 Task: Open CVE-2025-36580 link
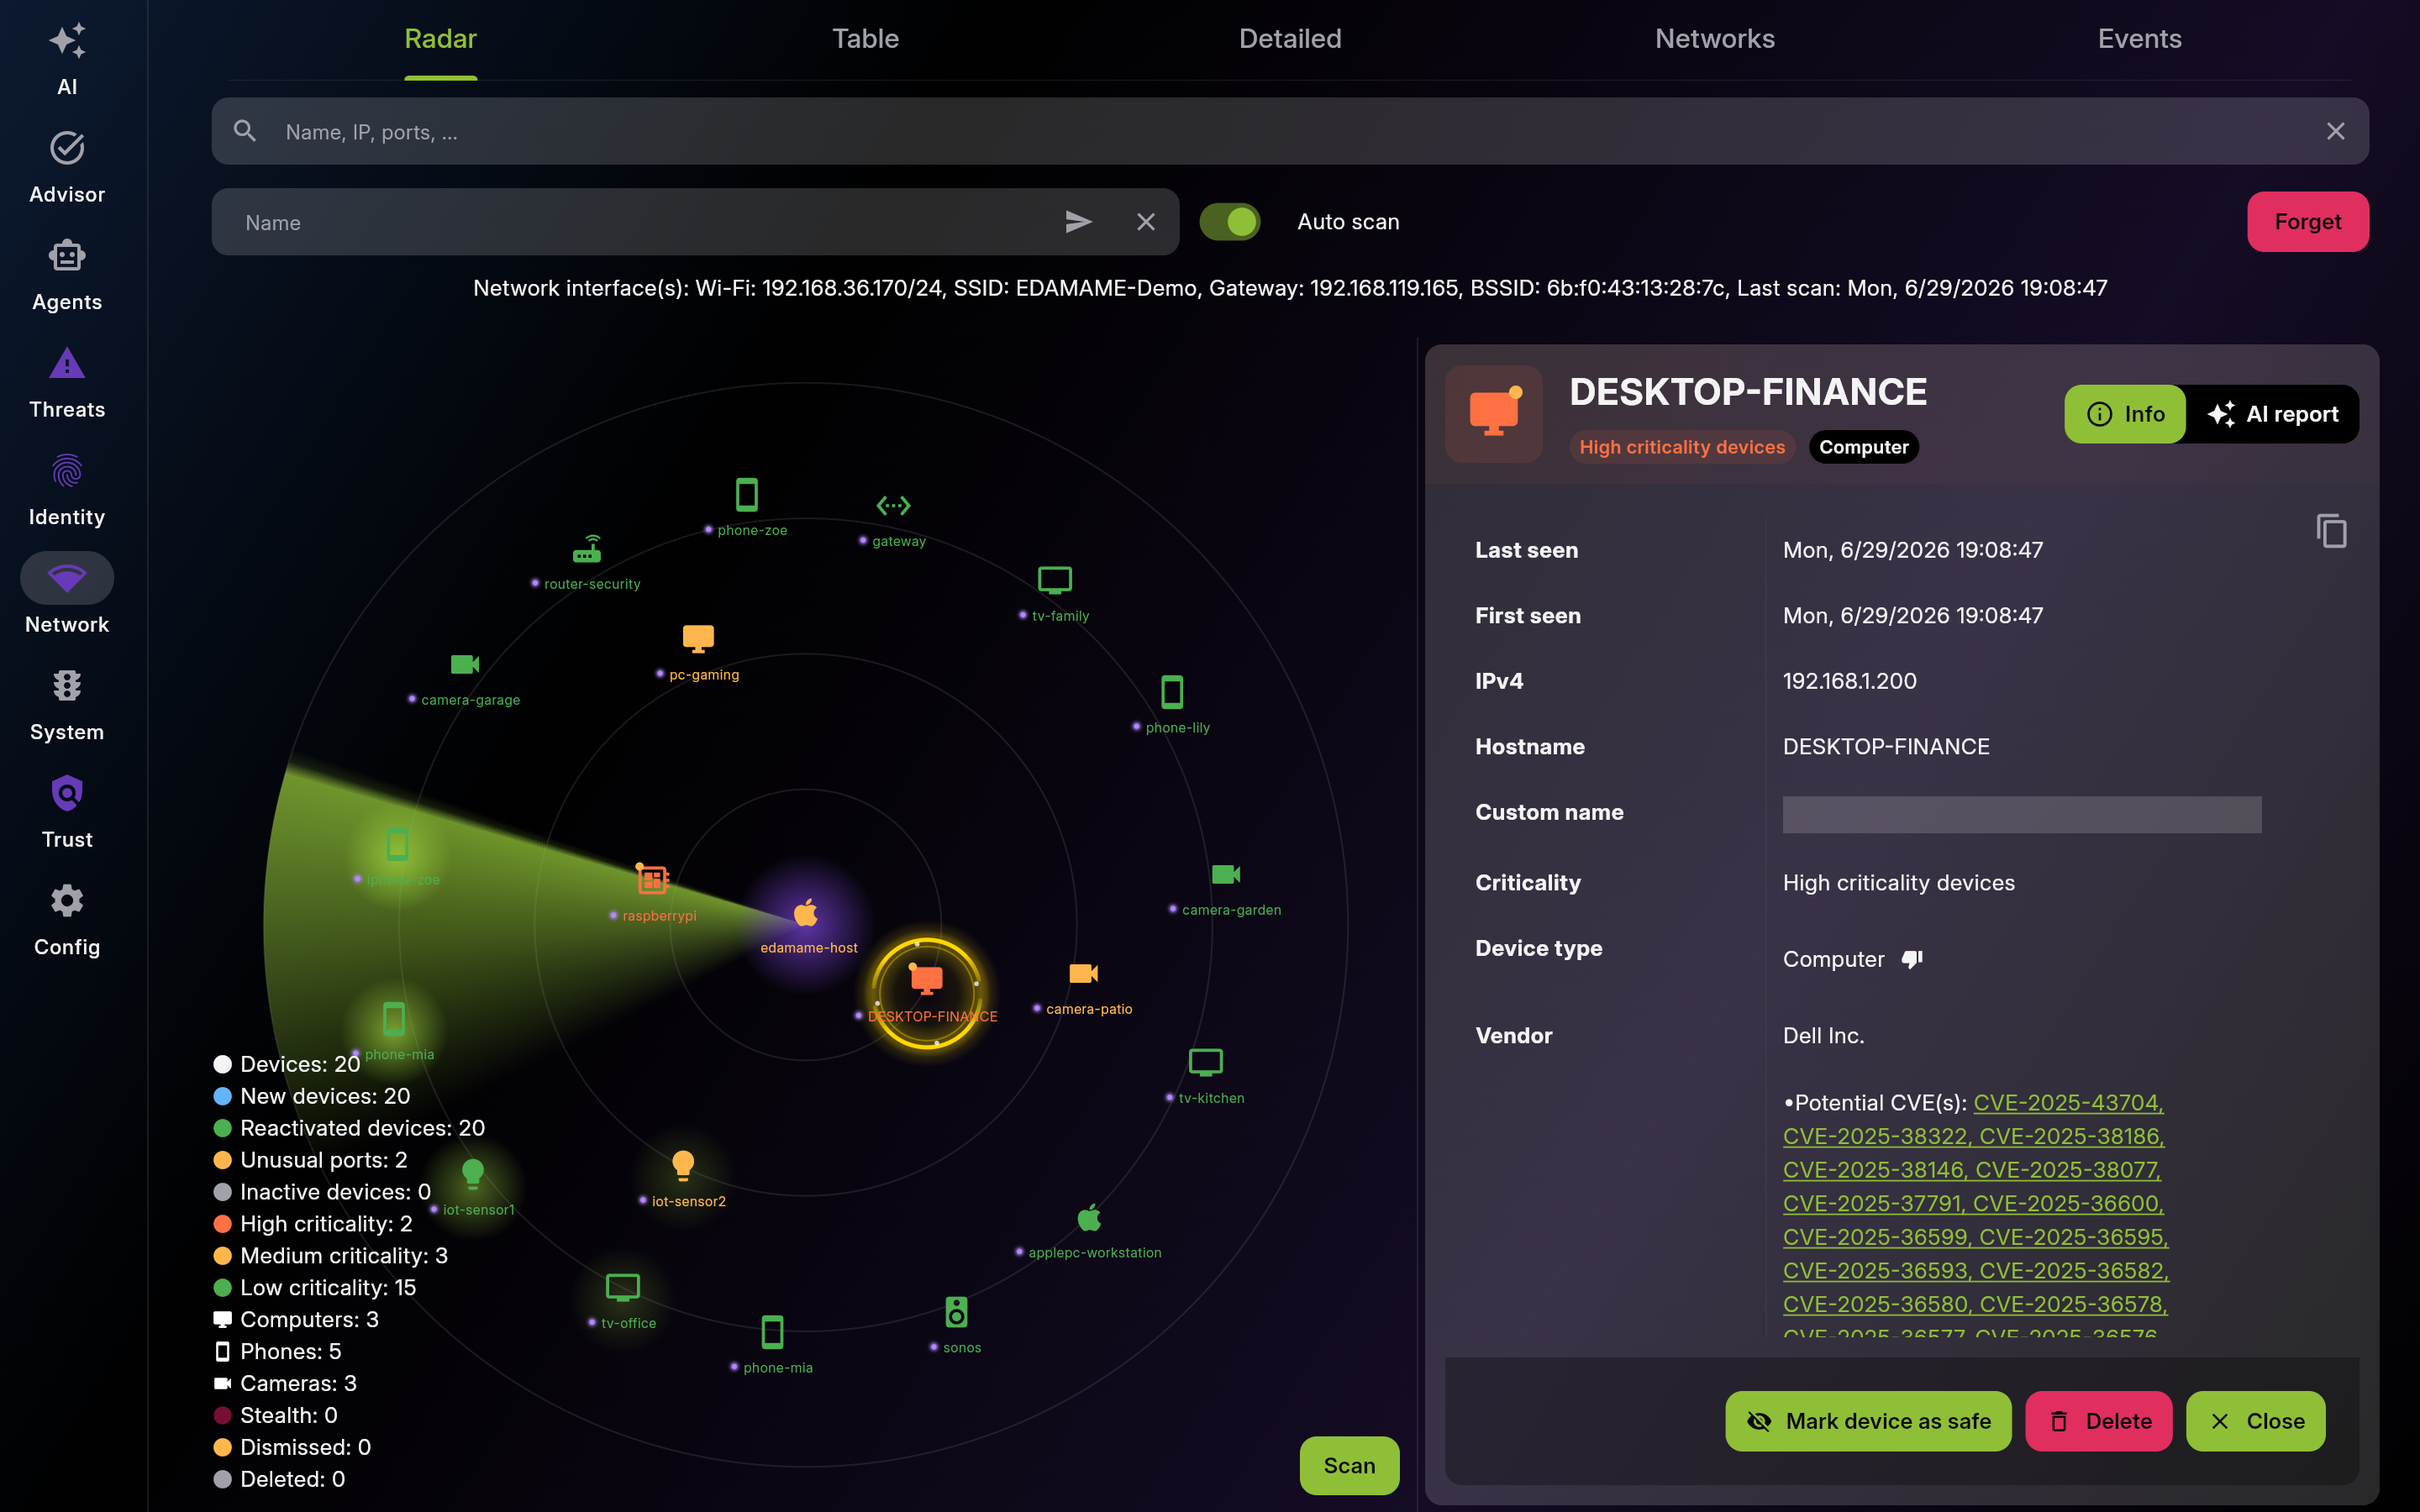pyautogui.click(x=1877, y=1304)
